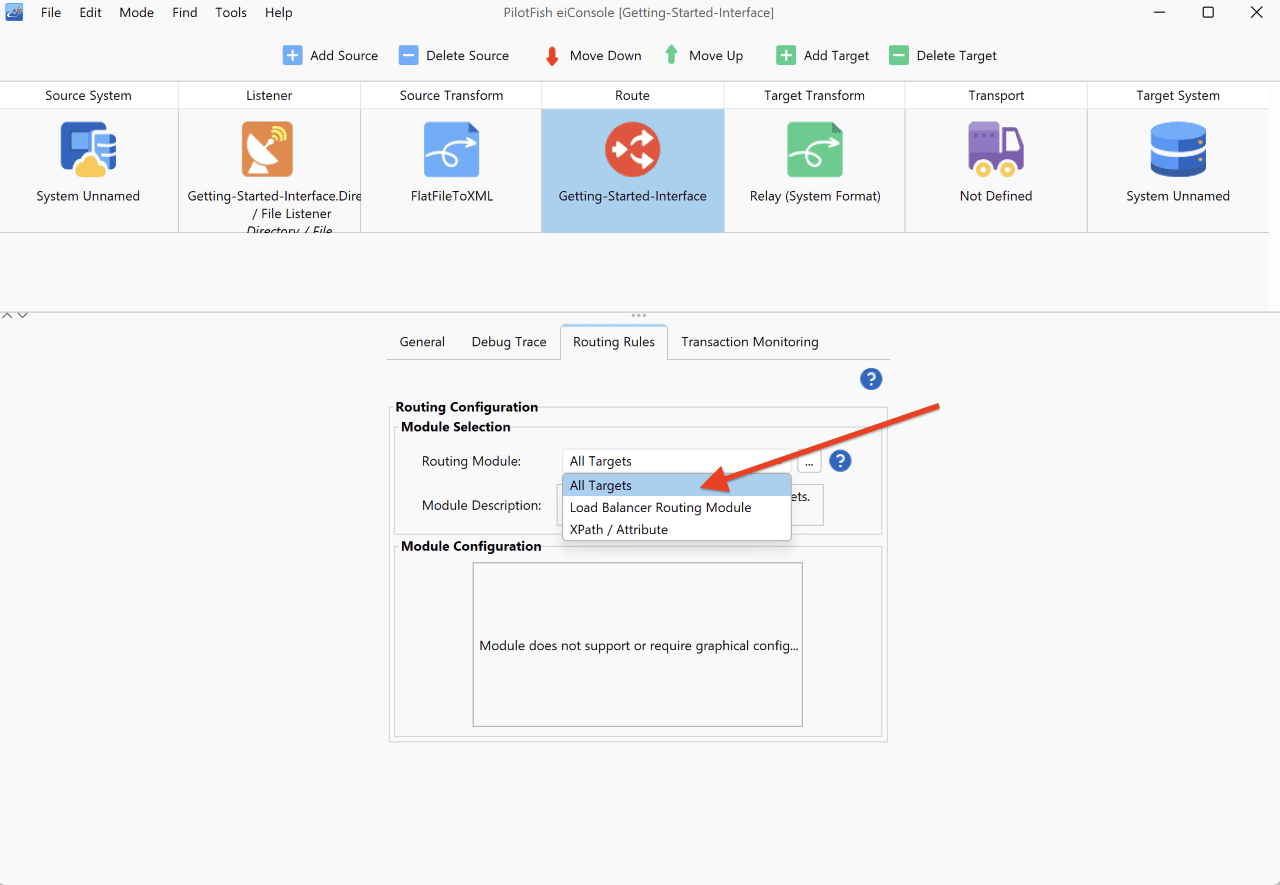
Task: Click the Add Source label
Action: [344, 56]
